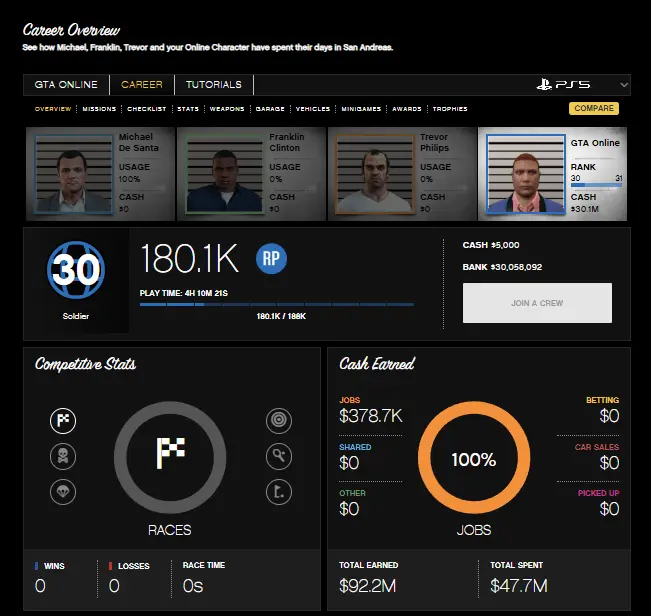This screenshot has height=616, width=651.
Task: View the WEAPONS section
Action: click(x=227, y=109)
